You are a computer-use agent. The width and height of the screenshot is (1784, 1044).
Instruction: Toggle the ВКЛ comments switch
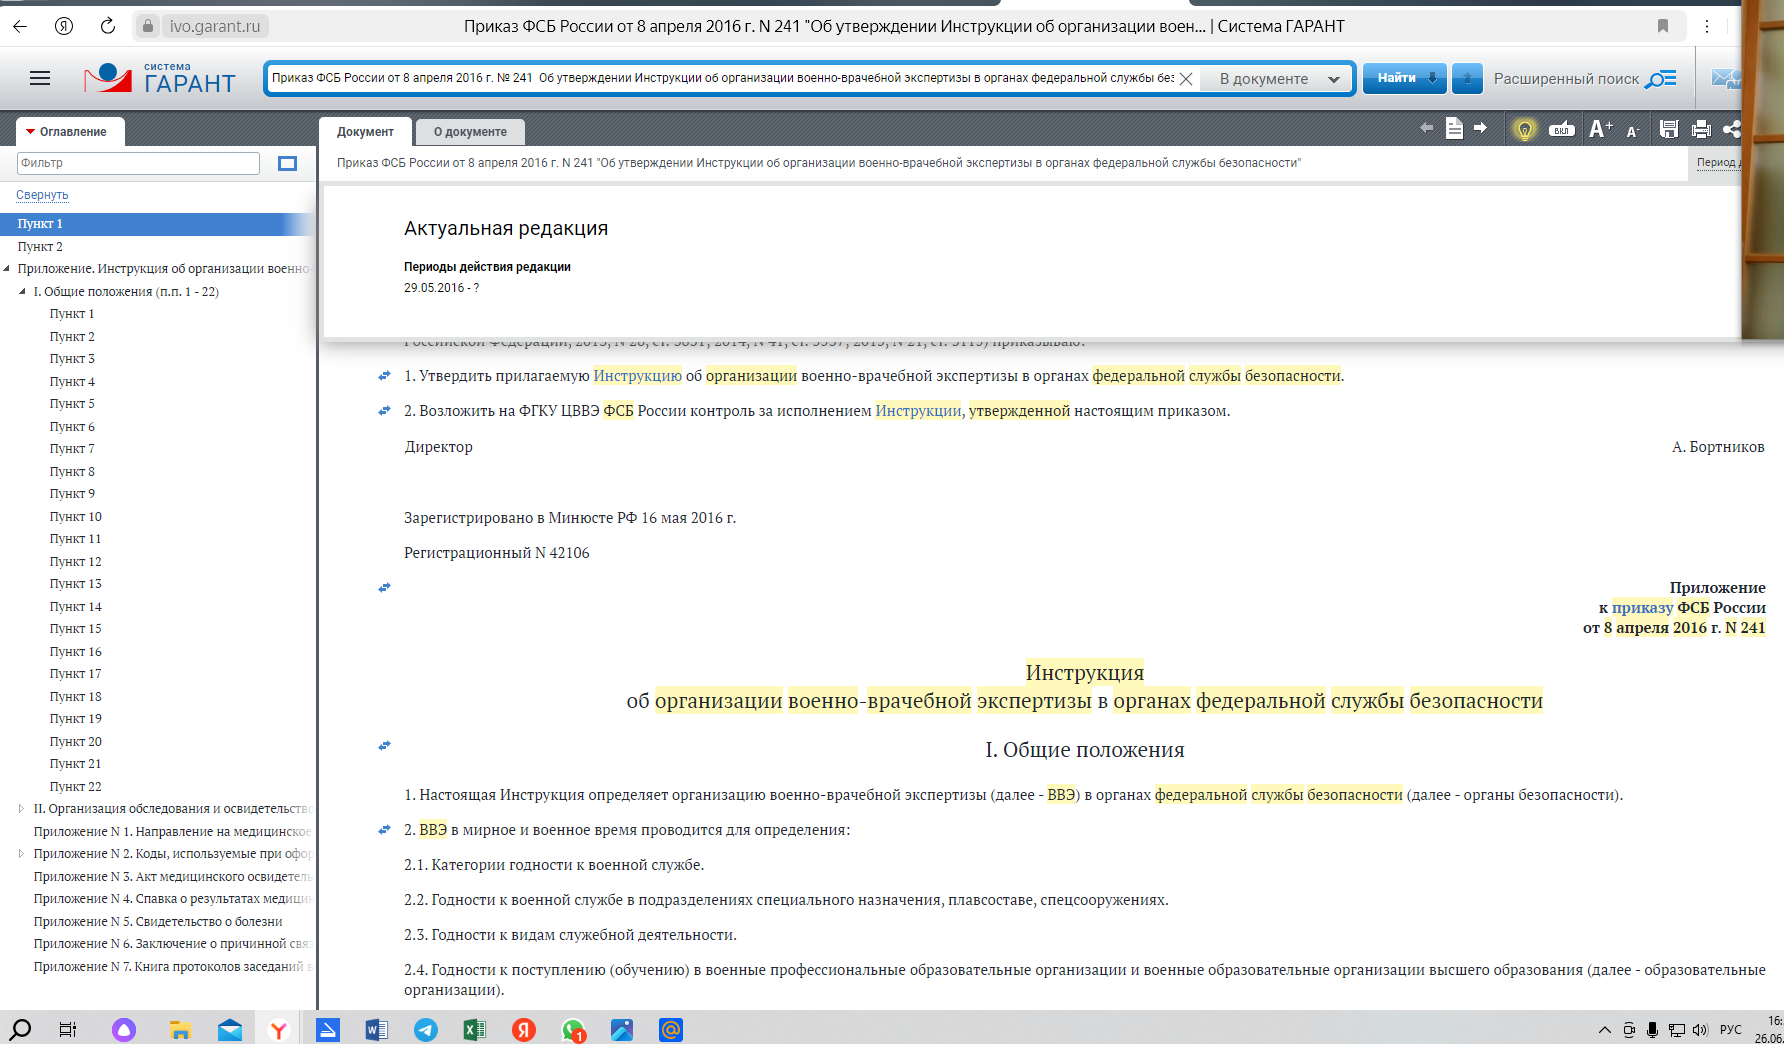point(1561,129)
